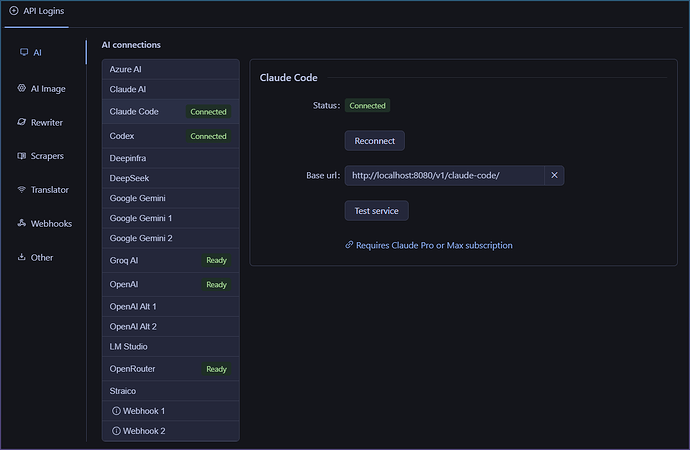
Task: Click the Connected status badge in panel
Action: (367, 106)
